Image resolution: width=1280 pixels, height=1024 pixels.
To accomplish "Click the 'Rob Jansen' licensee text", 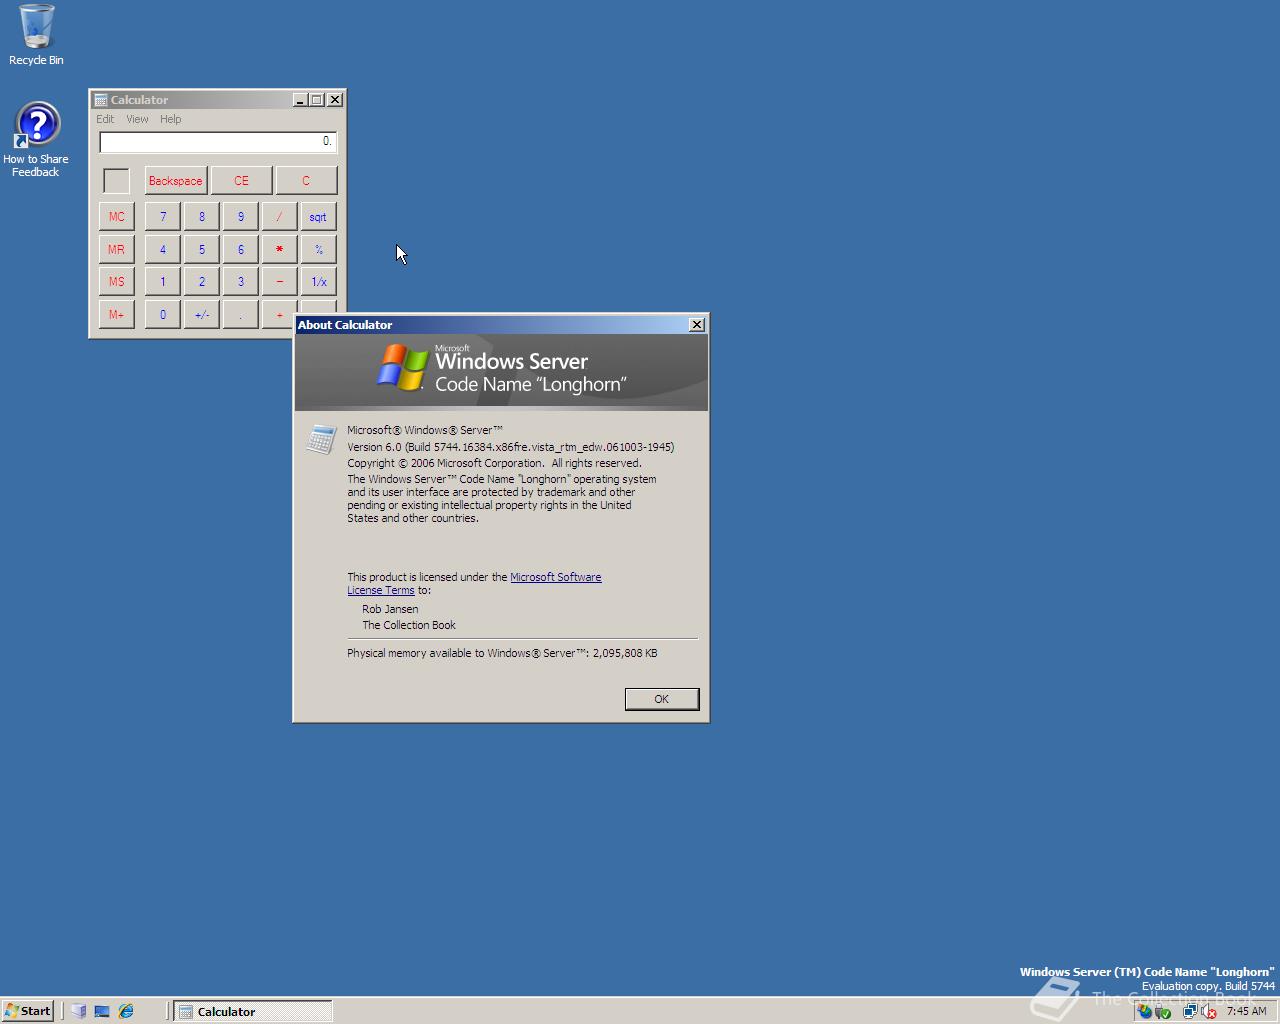I will (390, 609).
